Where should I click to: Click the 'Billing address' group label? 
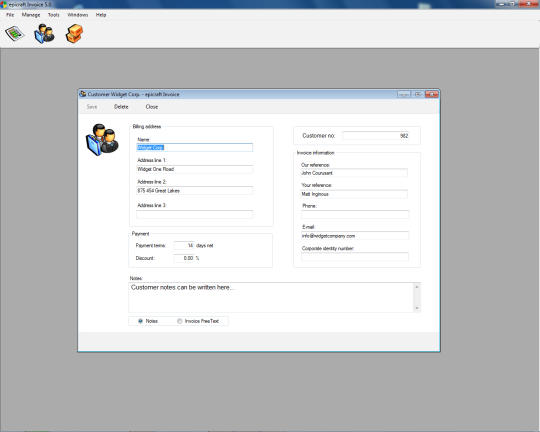tap(147, 126)
